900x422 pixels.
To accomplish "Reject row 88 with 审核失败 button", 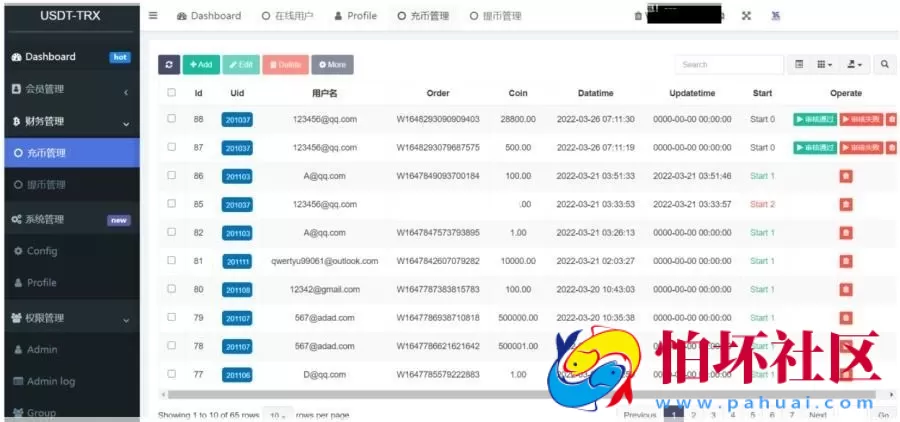I will pyautogui.click(x=862, y=119).
